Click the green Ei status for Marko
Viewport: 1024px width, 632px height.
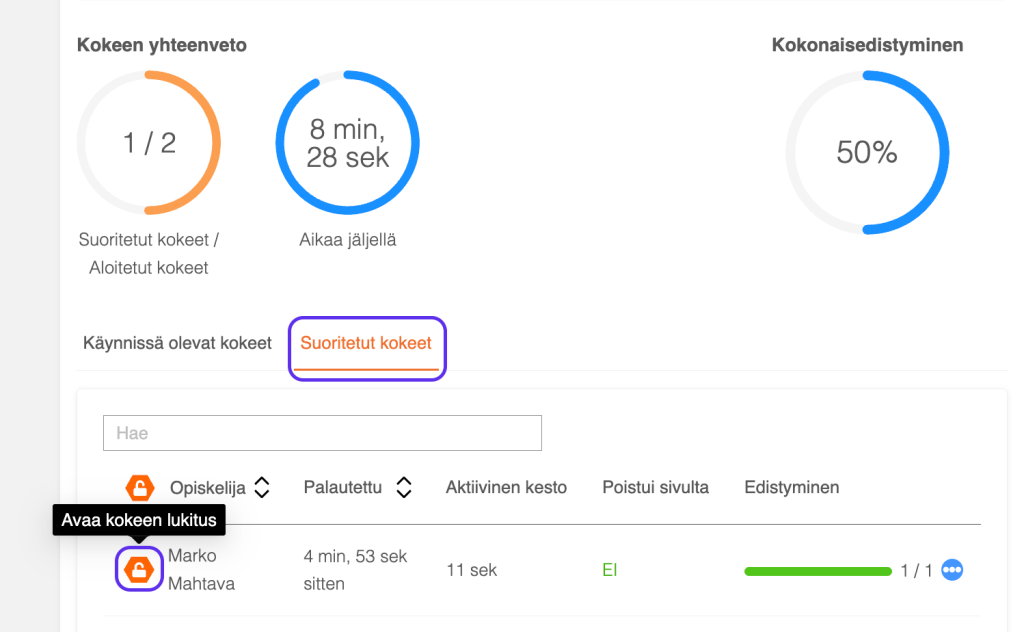click(x=609, y=570)
